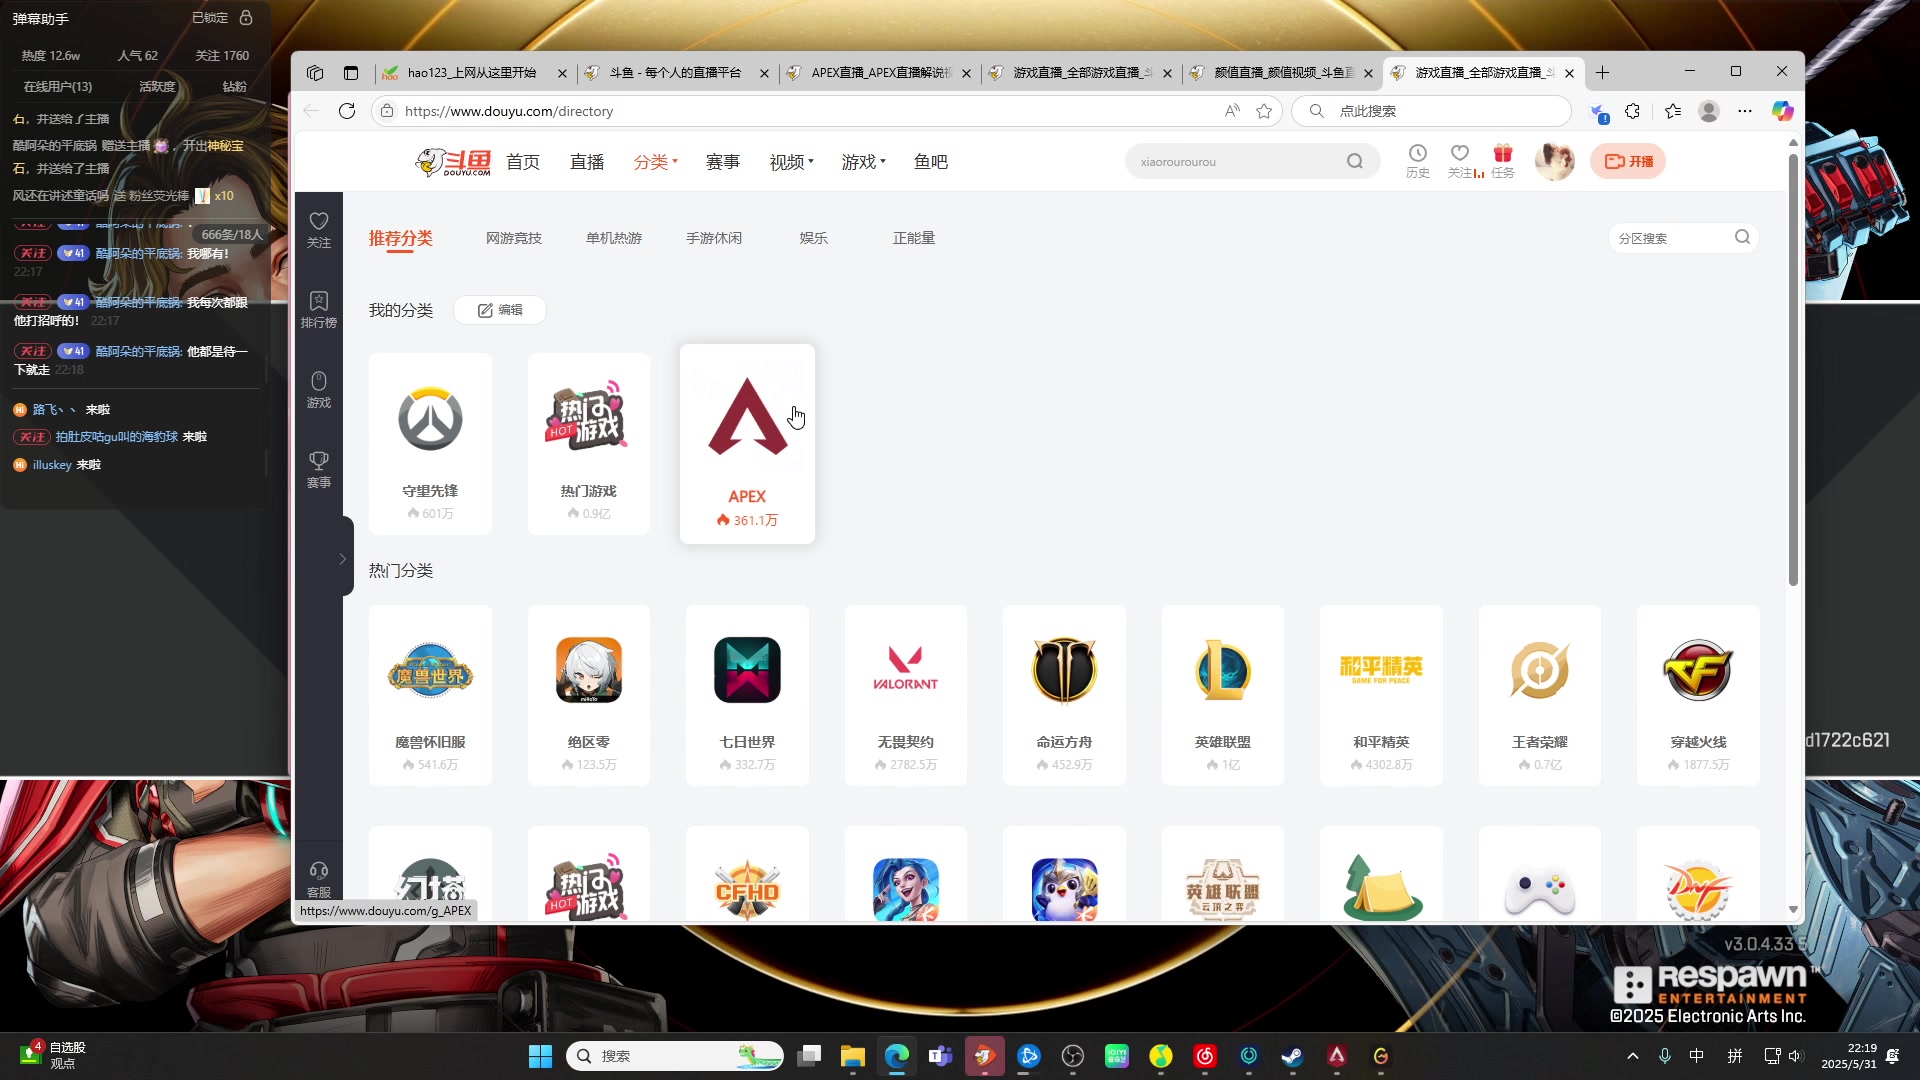Open the 王者荣耀 category icon
The width and height of the screenshot is (1920, 1080).
click(1540, 670)
